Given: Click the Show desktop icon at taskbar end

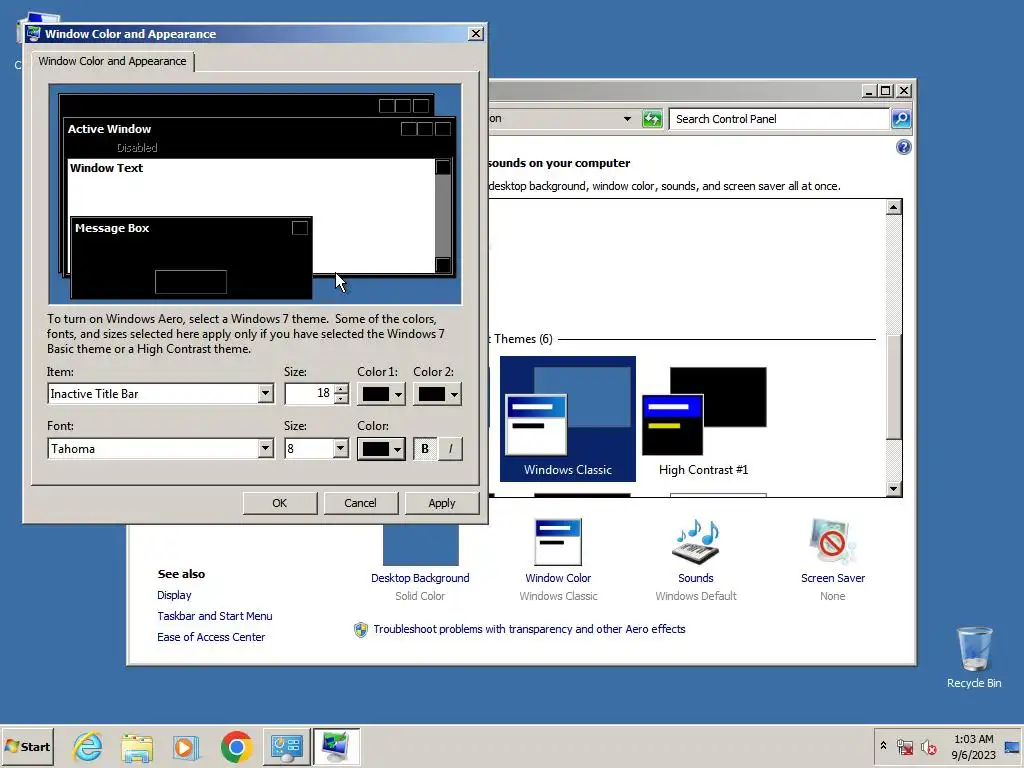Looking at the screenshot, I should click(1013, 747).
